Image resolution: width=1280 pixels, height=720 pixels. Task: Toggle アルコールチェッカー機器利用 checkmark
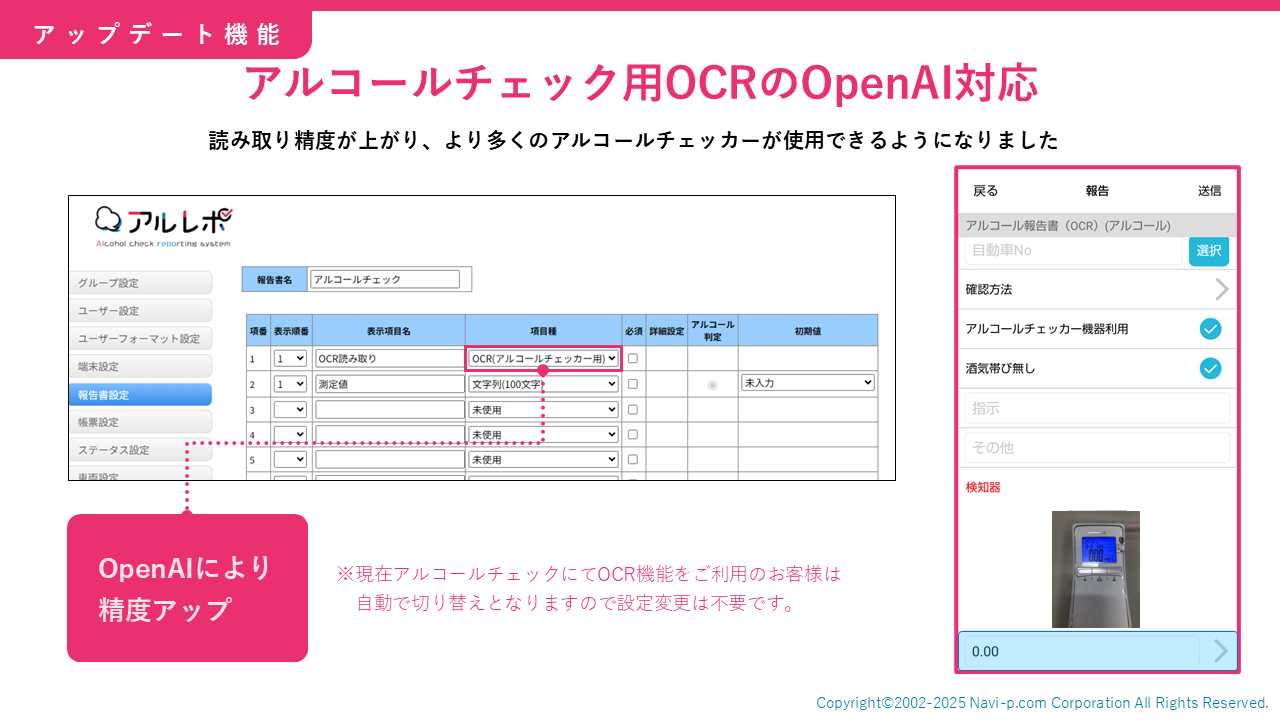[x=1210, y=329]
